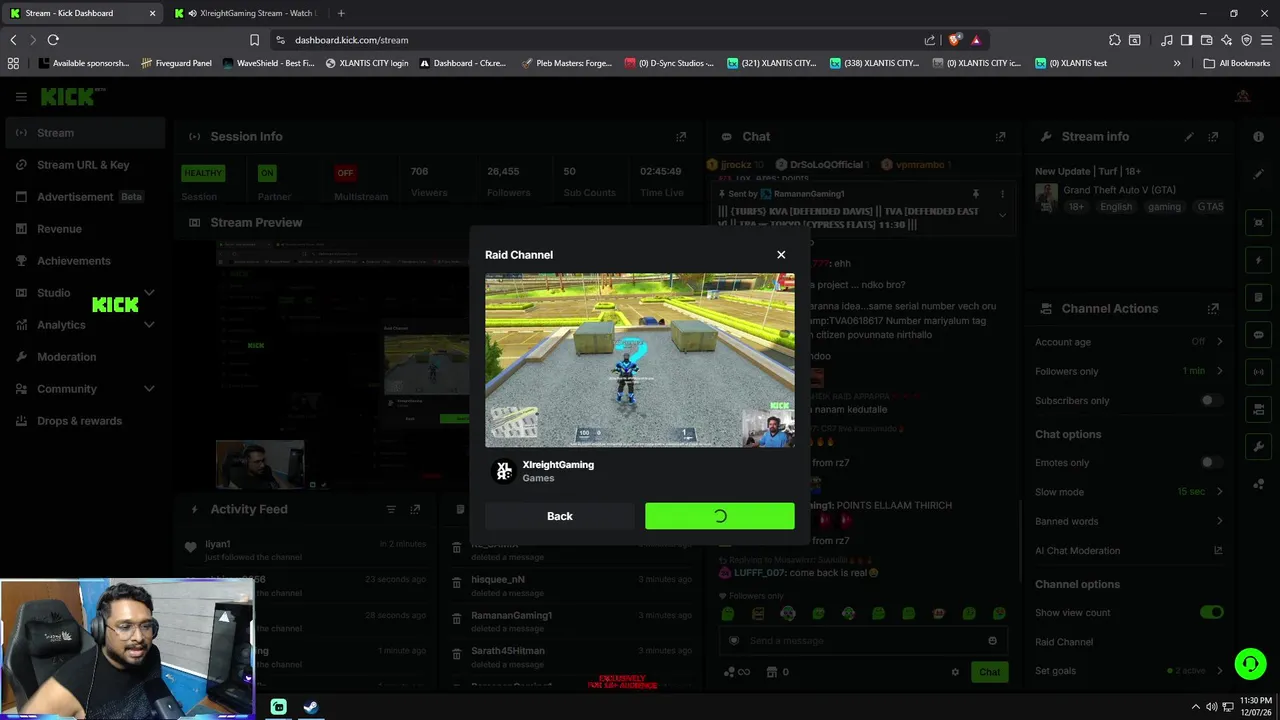Click the info icon in right rail
Viewport: 1280px width, 720px height.
coord(1259,137)
